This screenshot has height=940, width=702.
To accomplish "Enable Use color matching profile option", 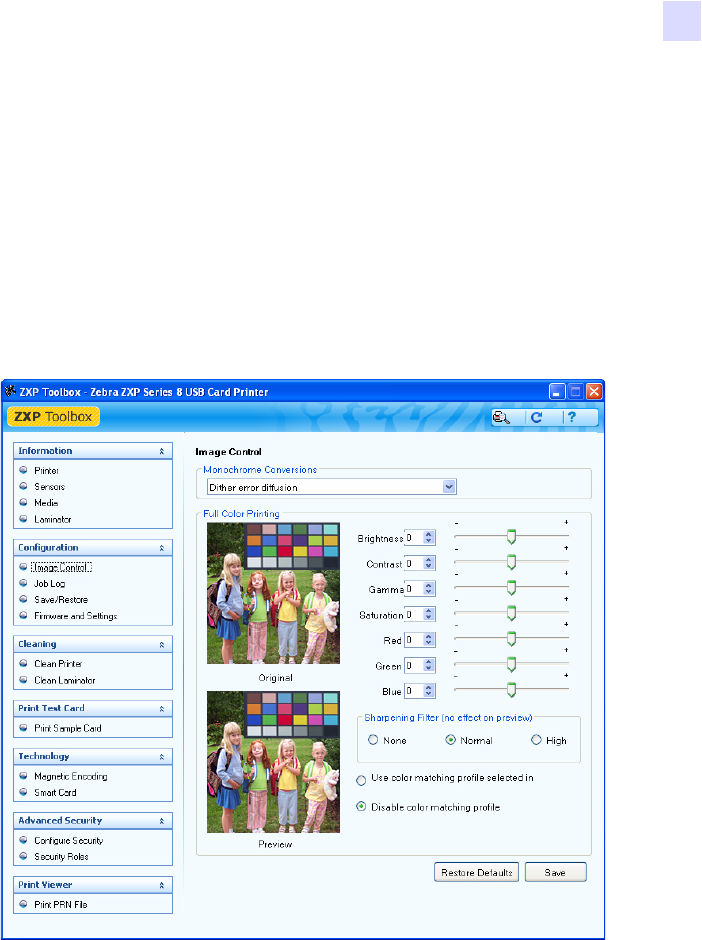I will (361, 781).
